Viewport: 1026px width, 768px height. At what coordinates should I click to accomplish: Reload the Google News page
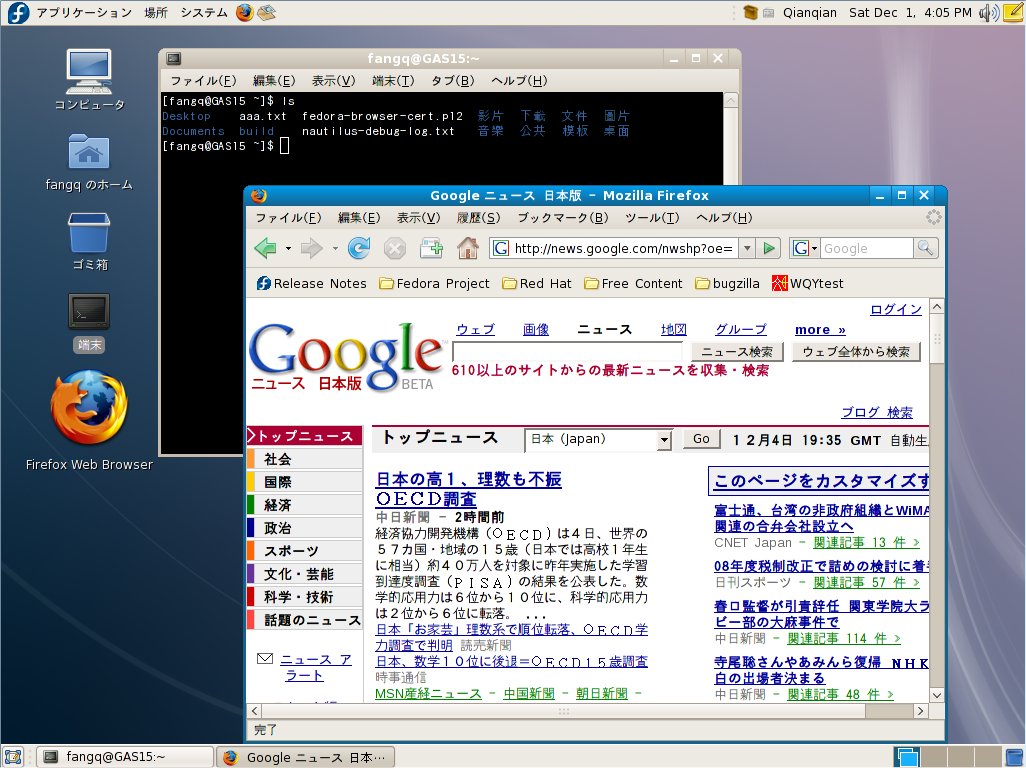click(x=359, y=249)
